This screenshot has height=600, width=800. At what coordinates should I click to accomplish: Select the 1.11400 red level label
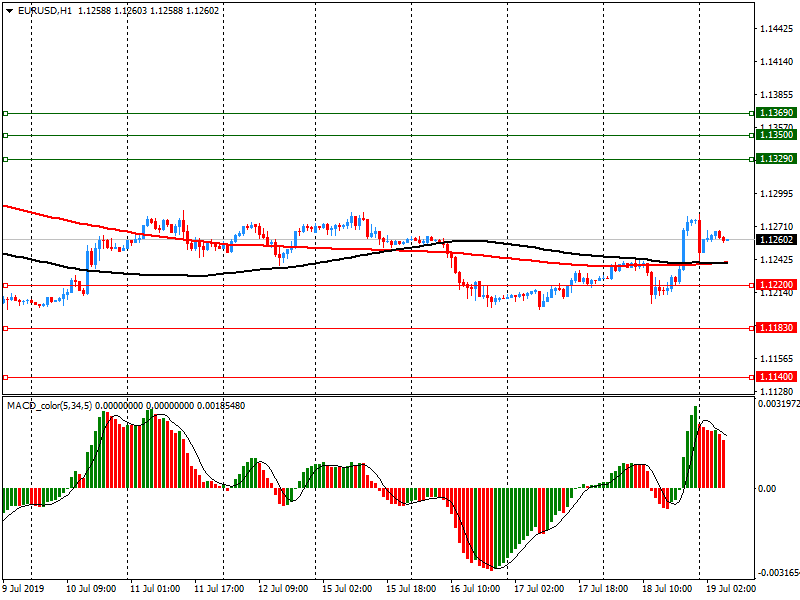click(x=776, y=377)
